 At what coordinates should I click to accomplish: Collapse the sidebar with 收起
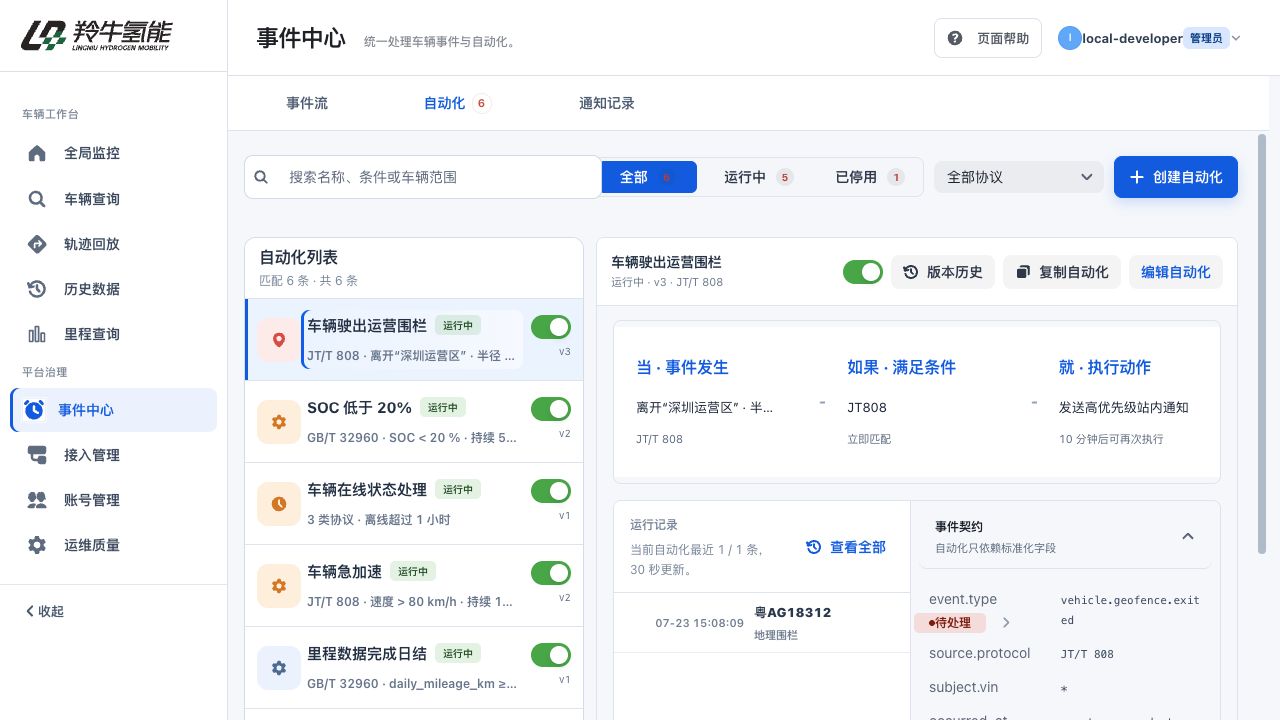(x=45, y=611)
